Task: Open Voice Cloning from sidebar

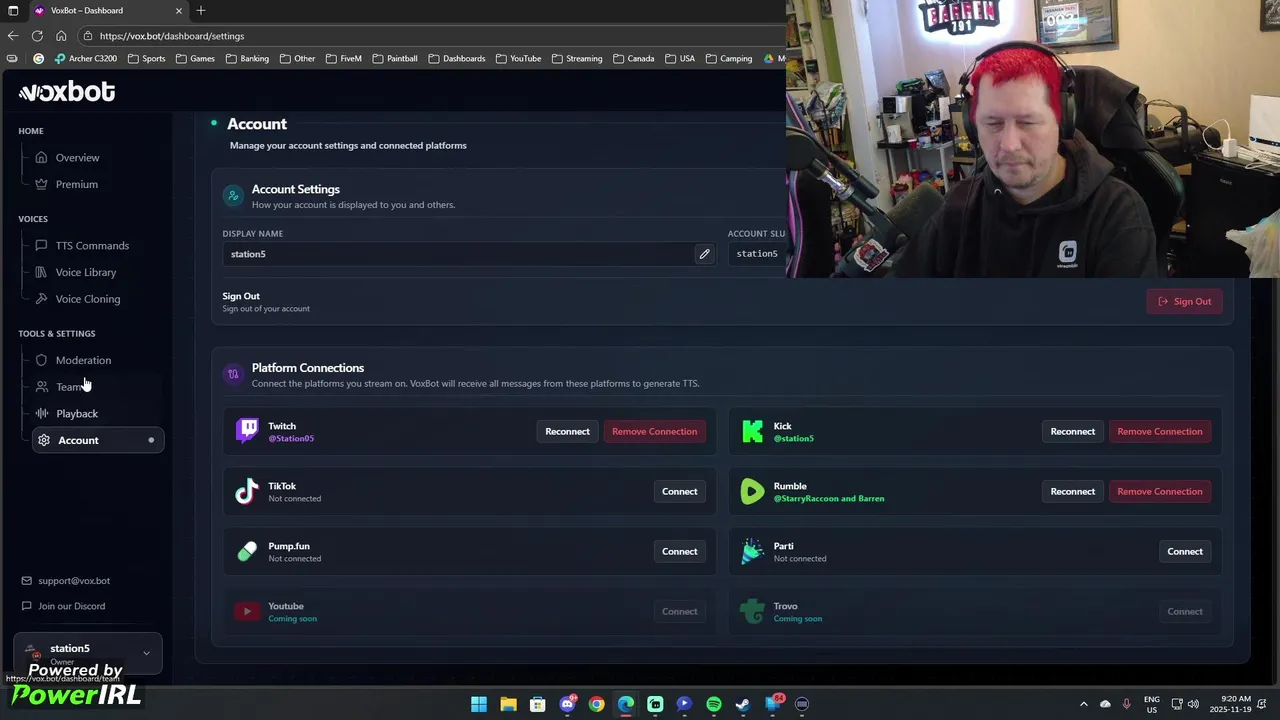Action: [x=88, y=299]
